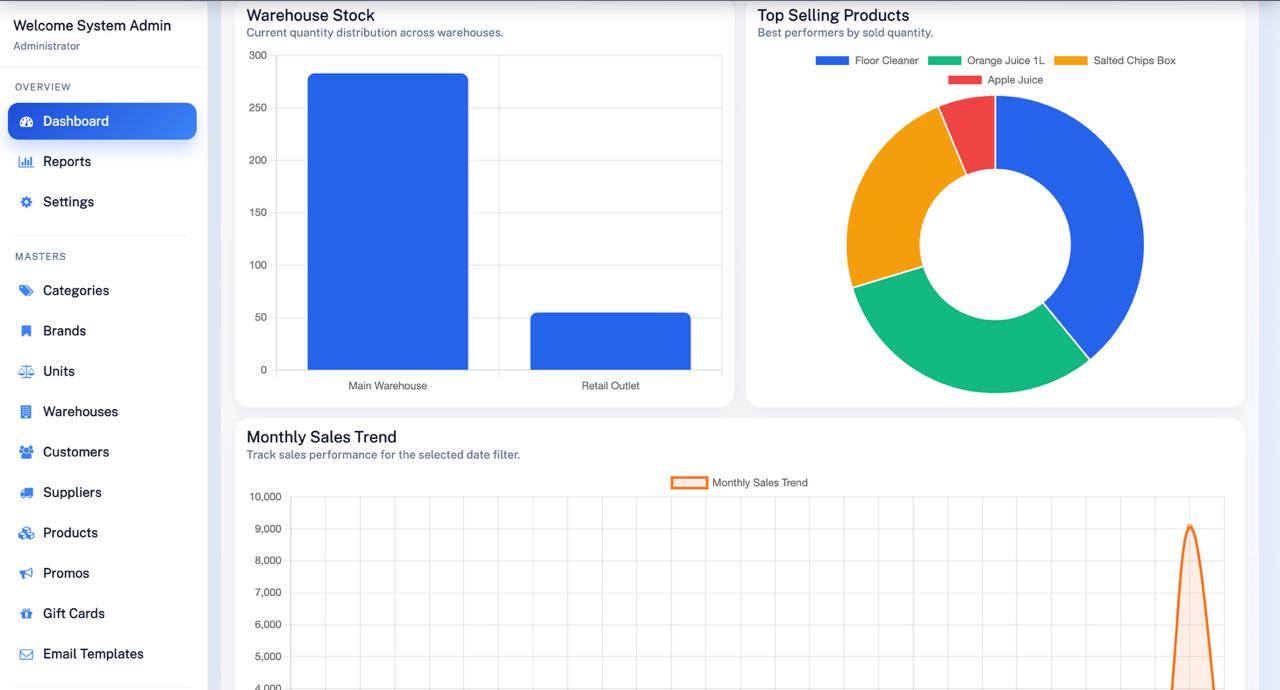Screen dimensions: 1280x690
Task: Click the Units scale icon
Action: [x=24, y=371]
